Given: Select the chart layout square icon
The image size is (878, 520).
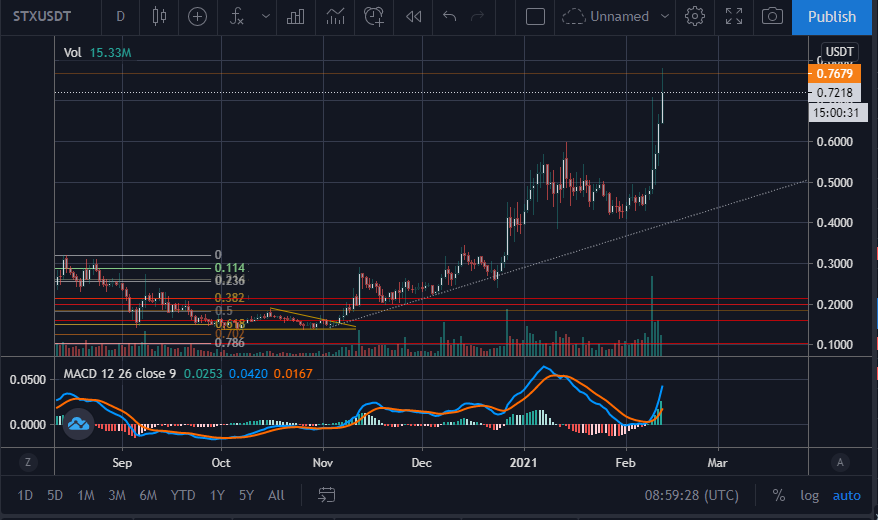Looking at the screenshot, I should click(x=535, y=17).
